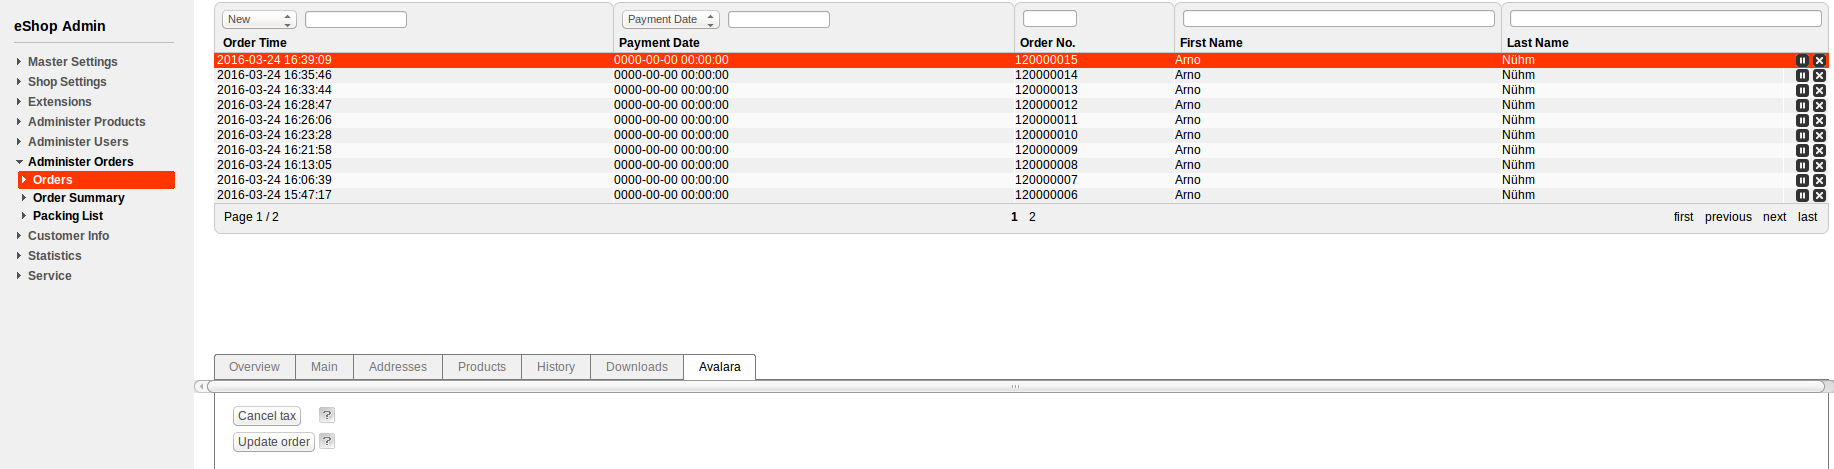This screenshot has width=1834, height=469.
Task: Click delete X icon for order 120000010
Action: (x=1819, y=135)
